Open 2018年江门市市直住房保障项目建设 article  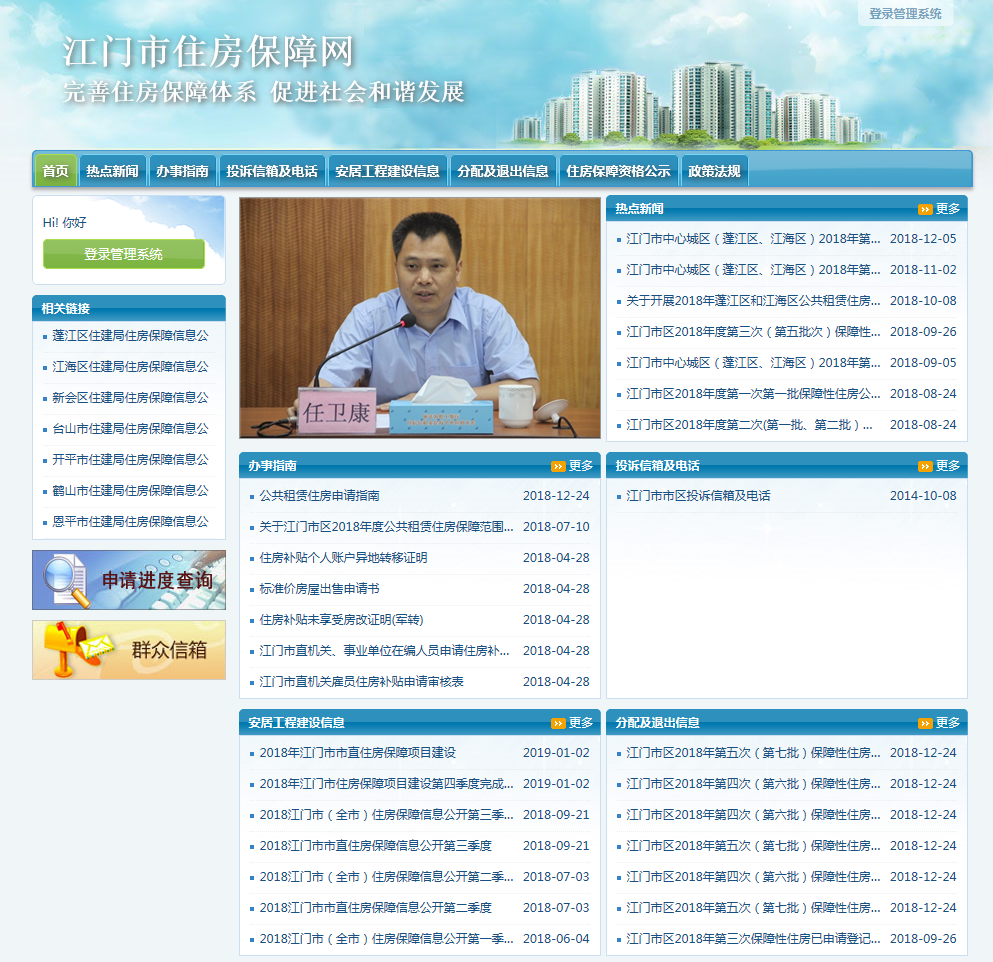pos(357,753)
